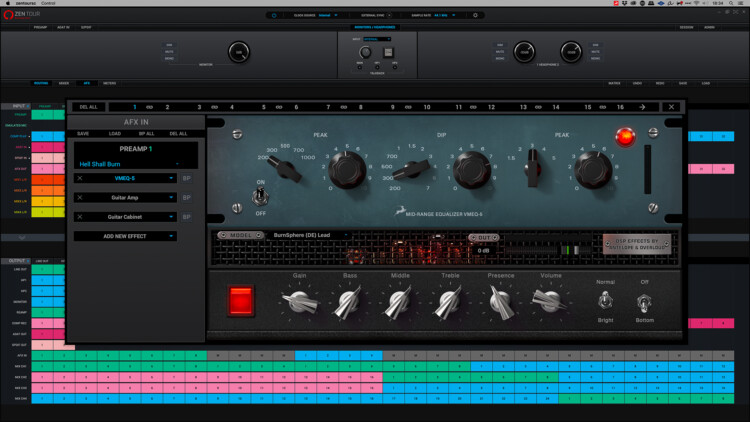Flip the Off/Bottom switch
750x422 pixels.
click(x=644, y=302)
